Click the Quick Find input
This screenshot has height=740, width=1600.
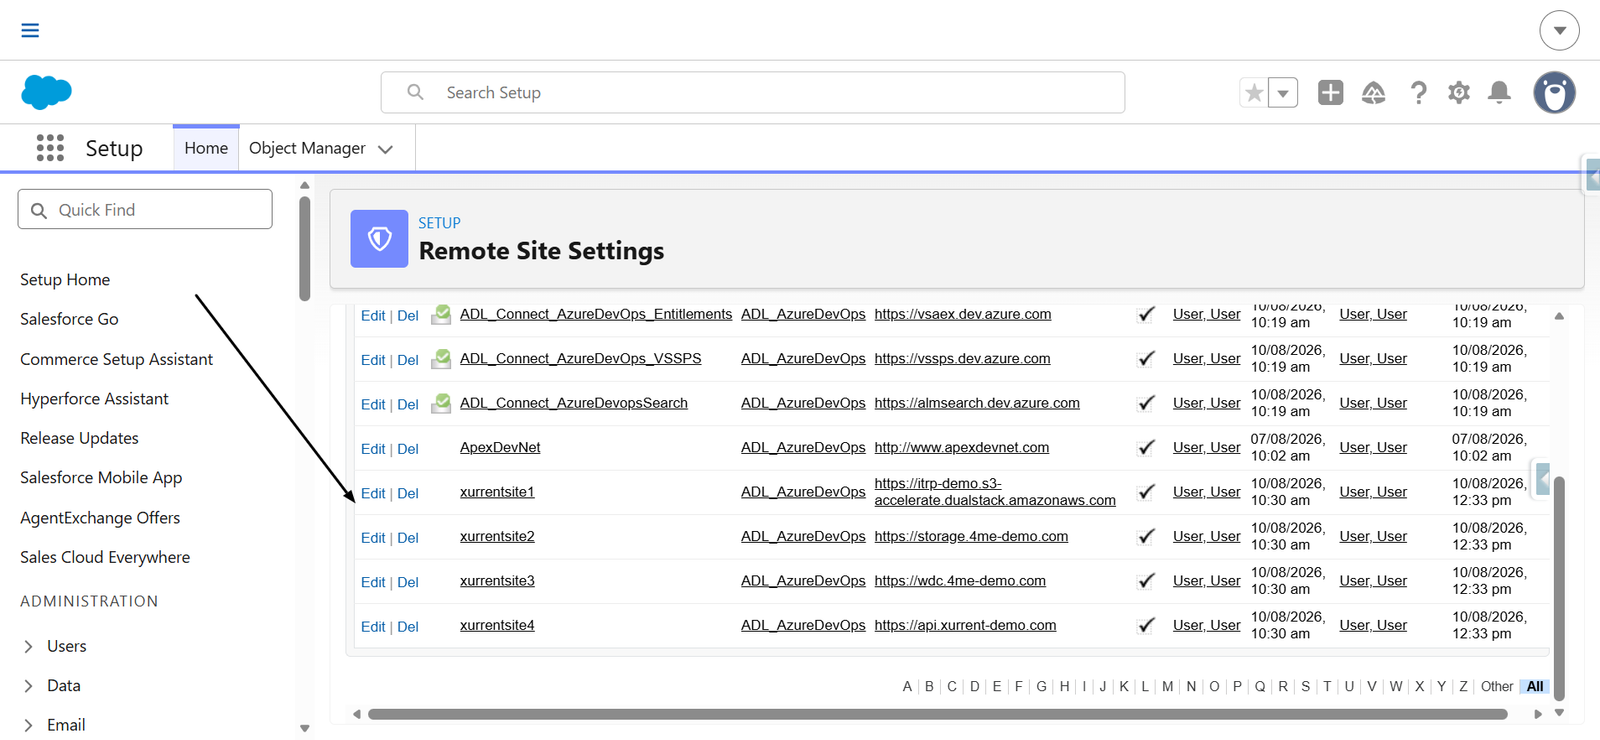coord(145,209)
